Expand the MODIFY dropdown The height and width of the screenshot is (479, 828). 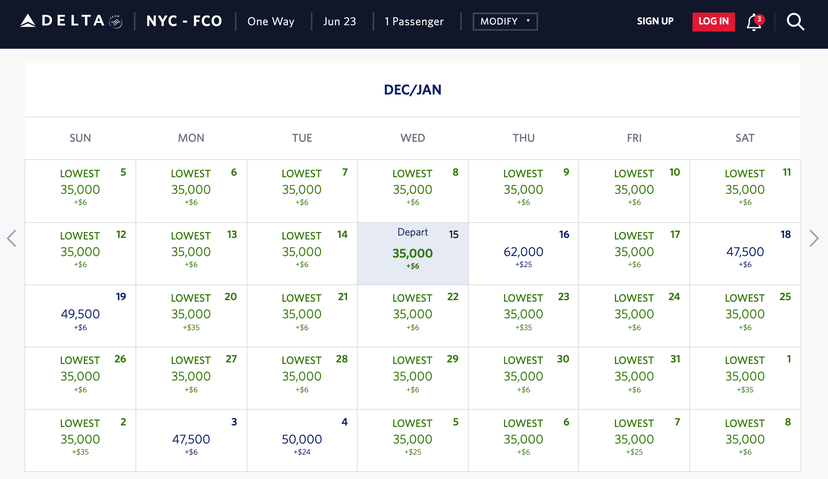pyautogui.click(x=505, y=21)
